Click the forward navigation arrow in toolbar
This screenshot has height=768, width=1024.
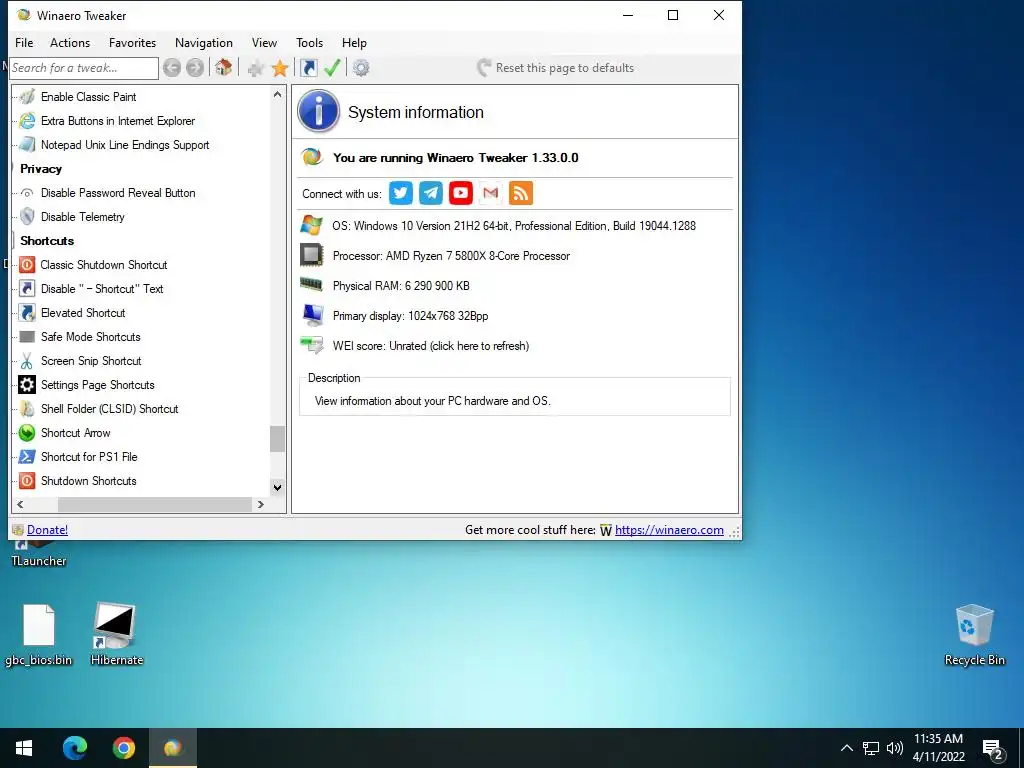195,67
